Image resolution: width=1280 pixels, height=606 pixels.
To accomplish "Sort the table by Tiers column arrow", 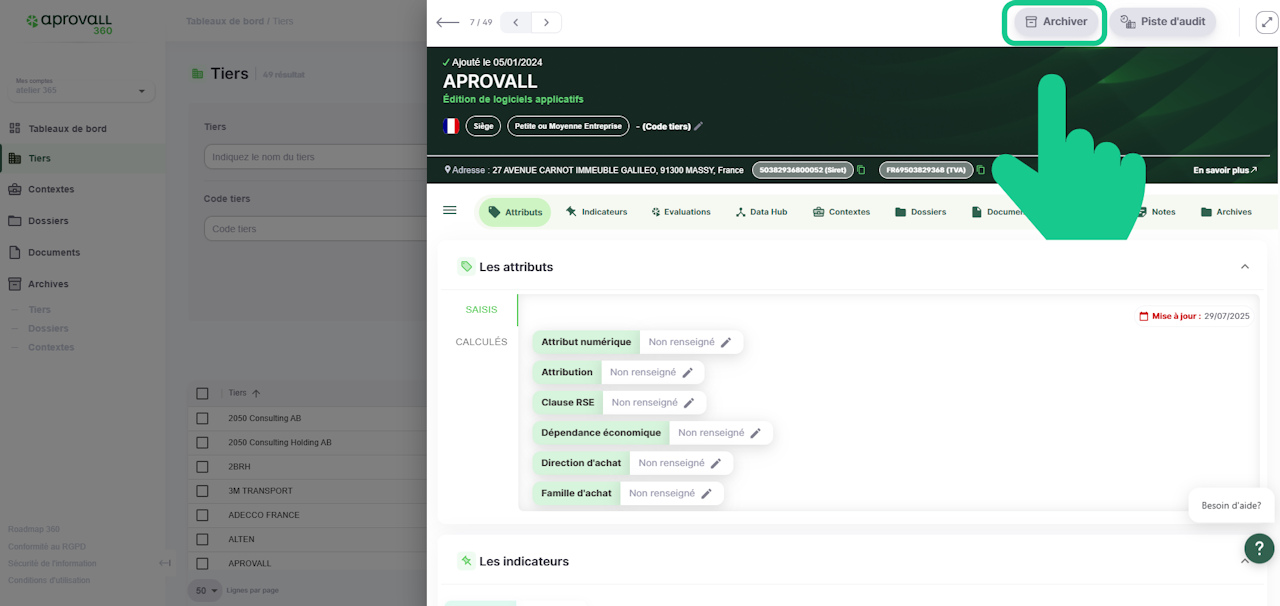I will click(x=256, y=393).
